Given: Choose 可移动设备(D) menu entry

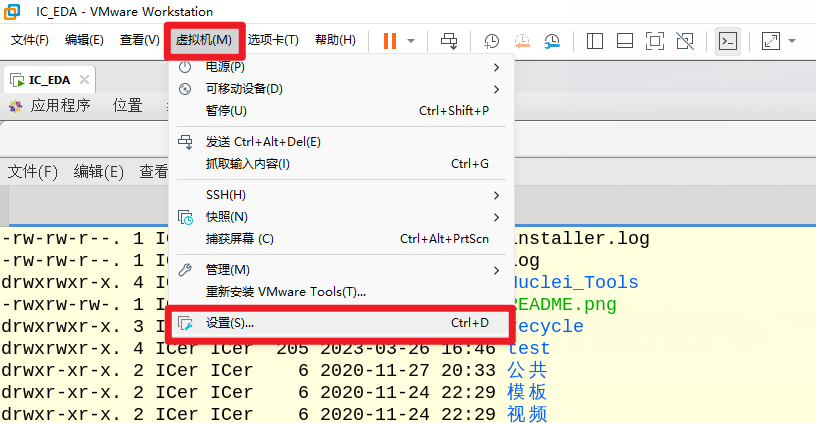Looking at the screenshot, I should coord(341,89).
